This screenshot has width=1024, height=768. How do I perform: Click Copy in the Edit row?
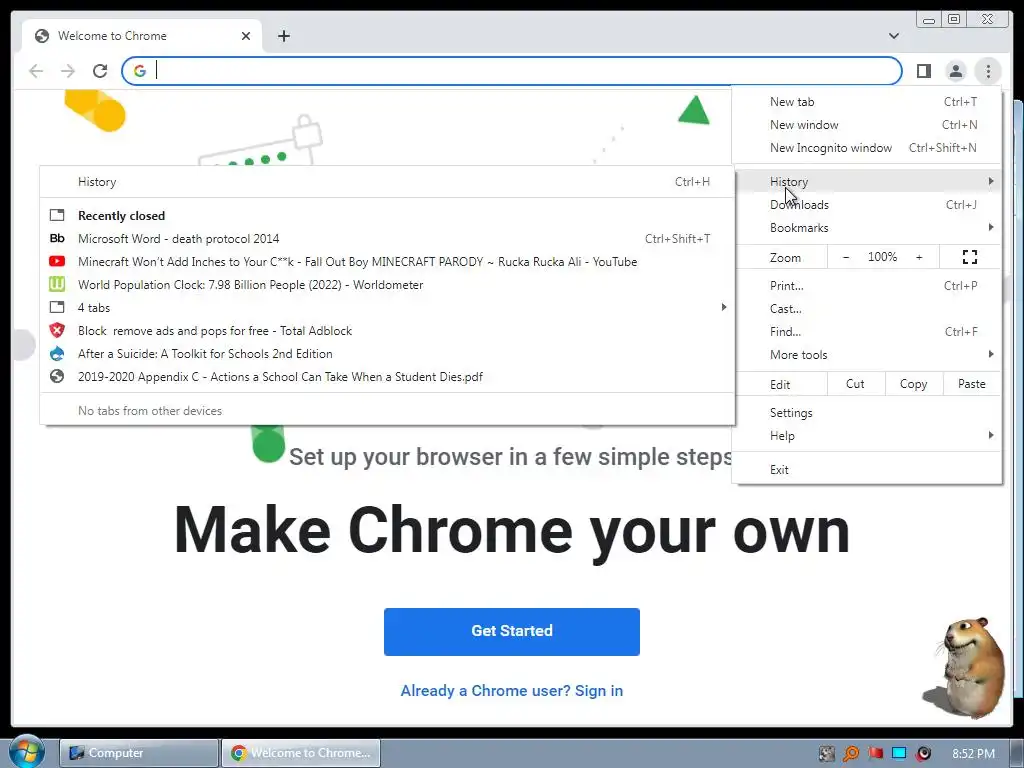pyautogui.click(x=914, y=384)
